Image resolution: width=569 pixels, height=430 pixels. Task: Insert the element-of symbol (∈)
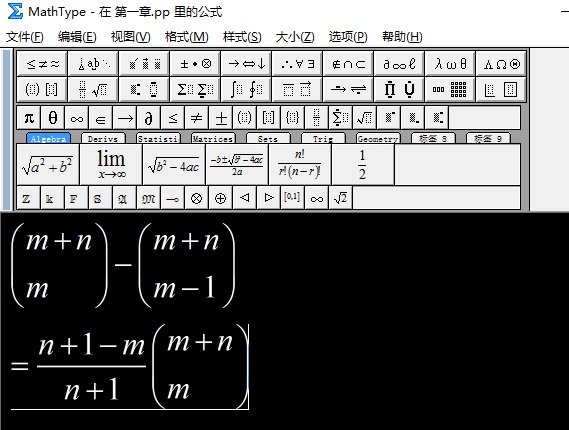coord(101,118)
